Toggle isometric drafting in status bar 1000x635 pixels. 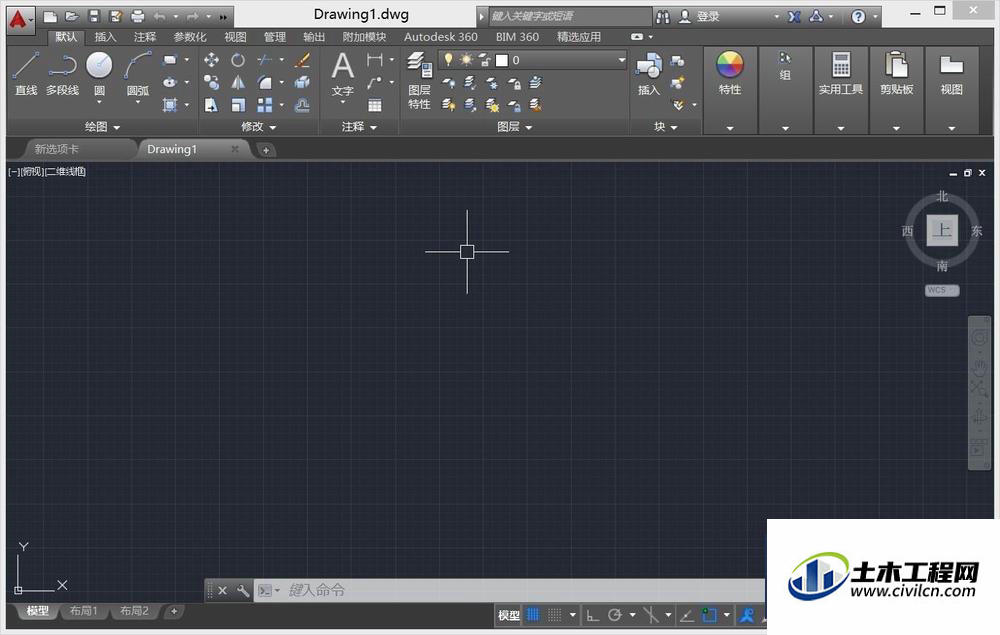point(651,615)
